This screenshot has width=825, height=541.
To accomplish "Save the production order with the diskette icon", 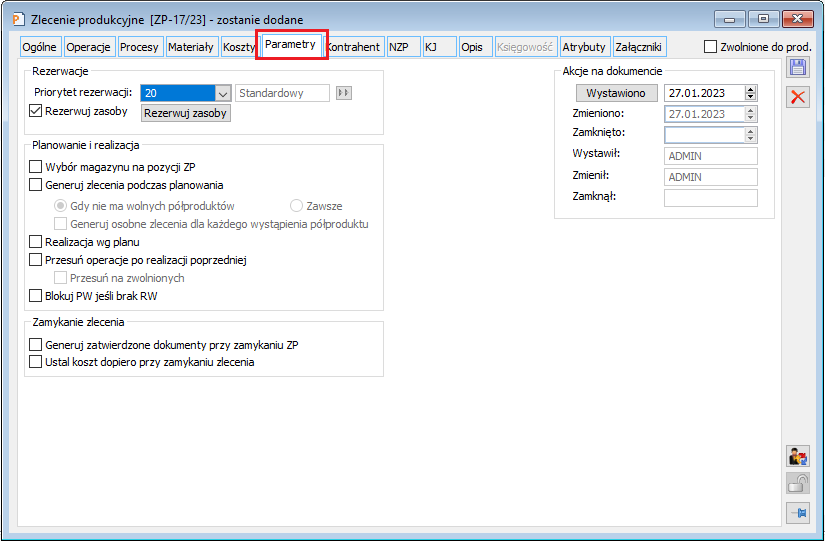I will pyautogui.click(x=798, y=68).
